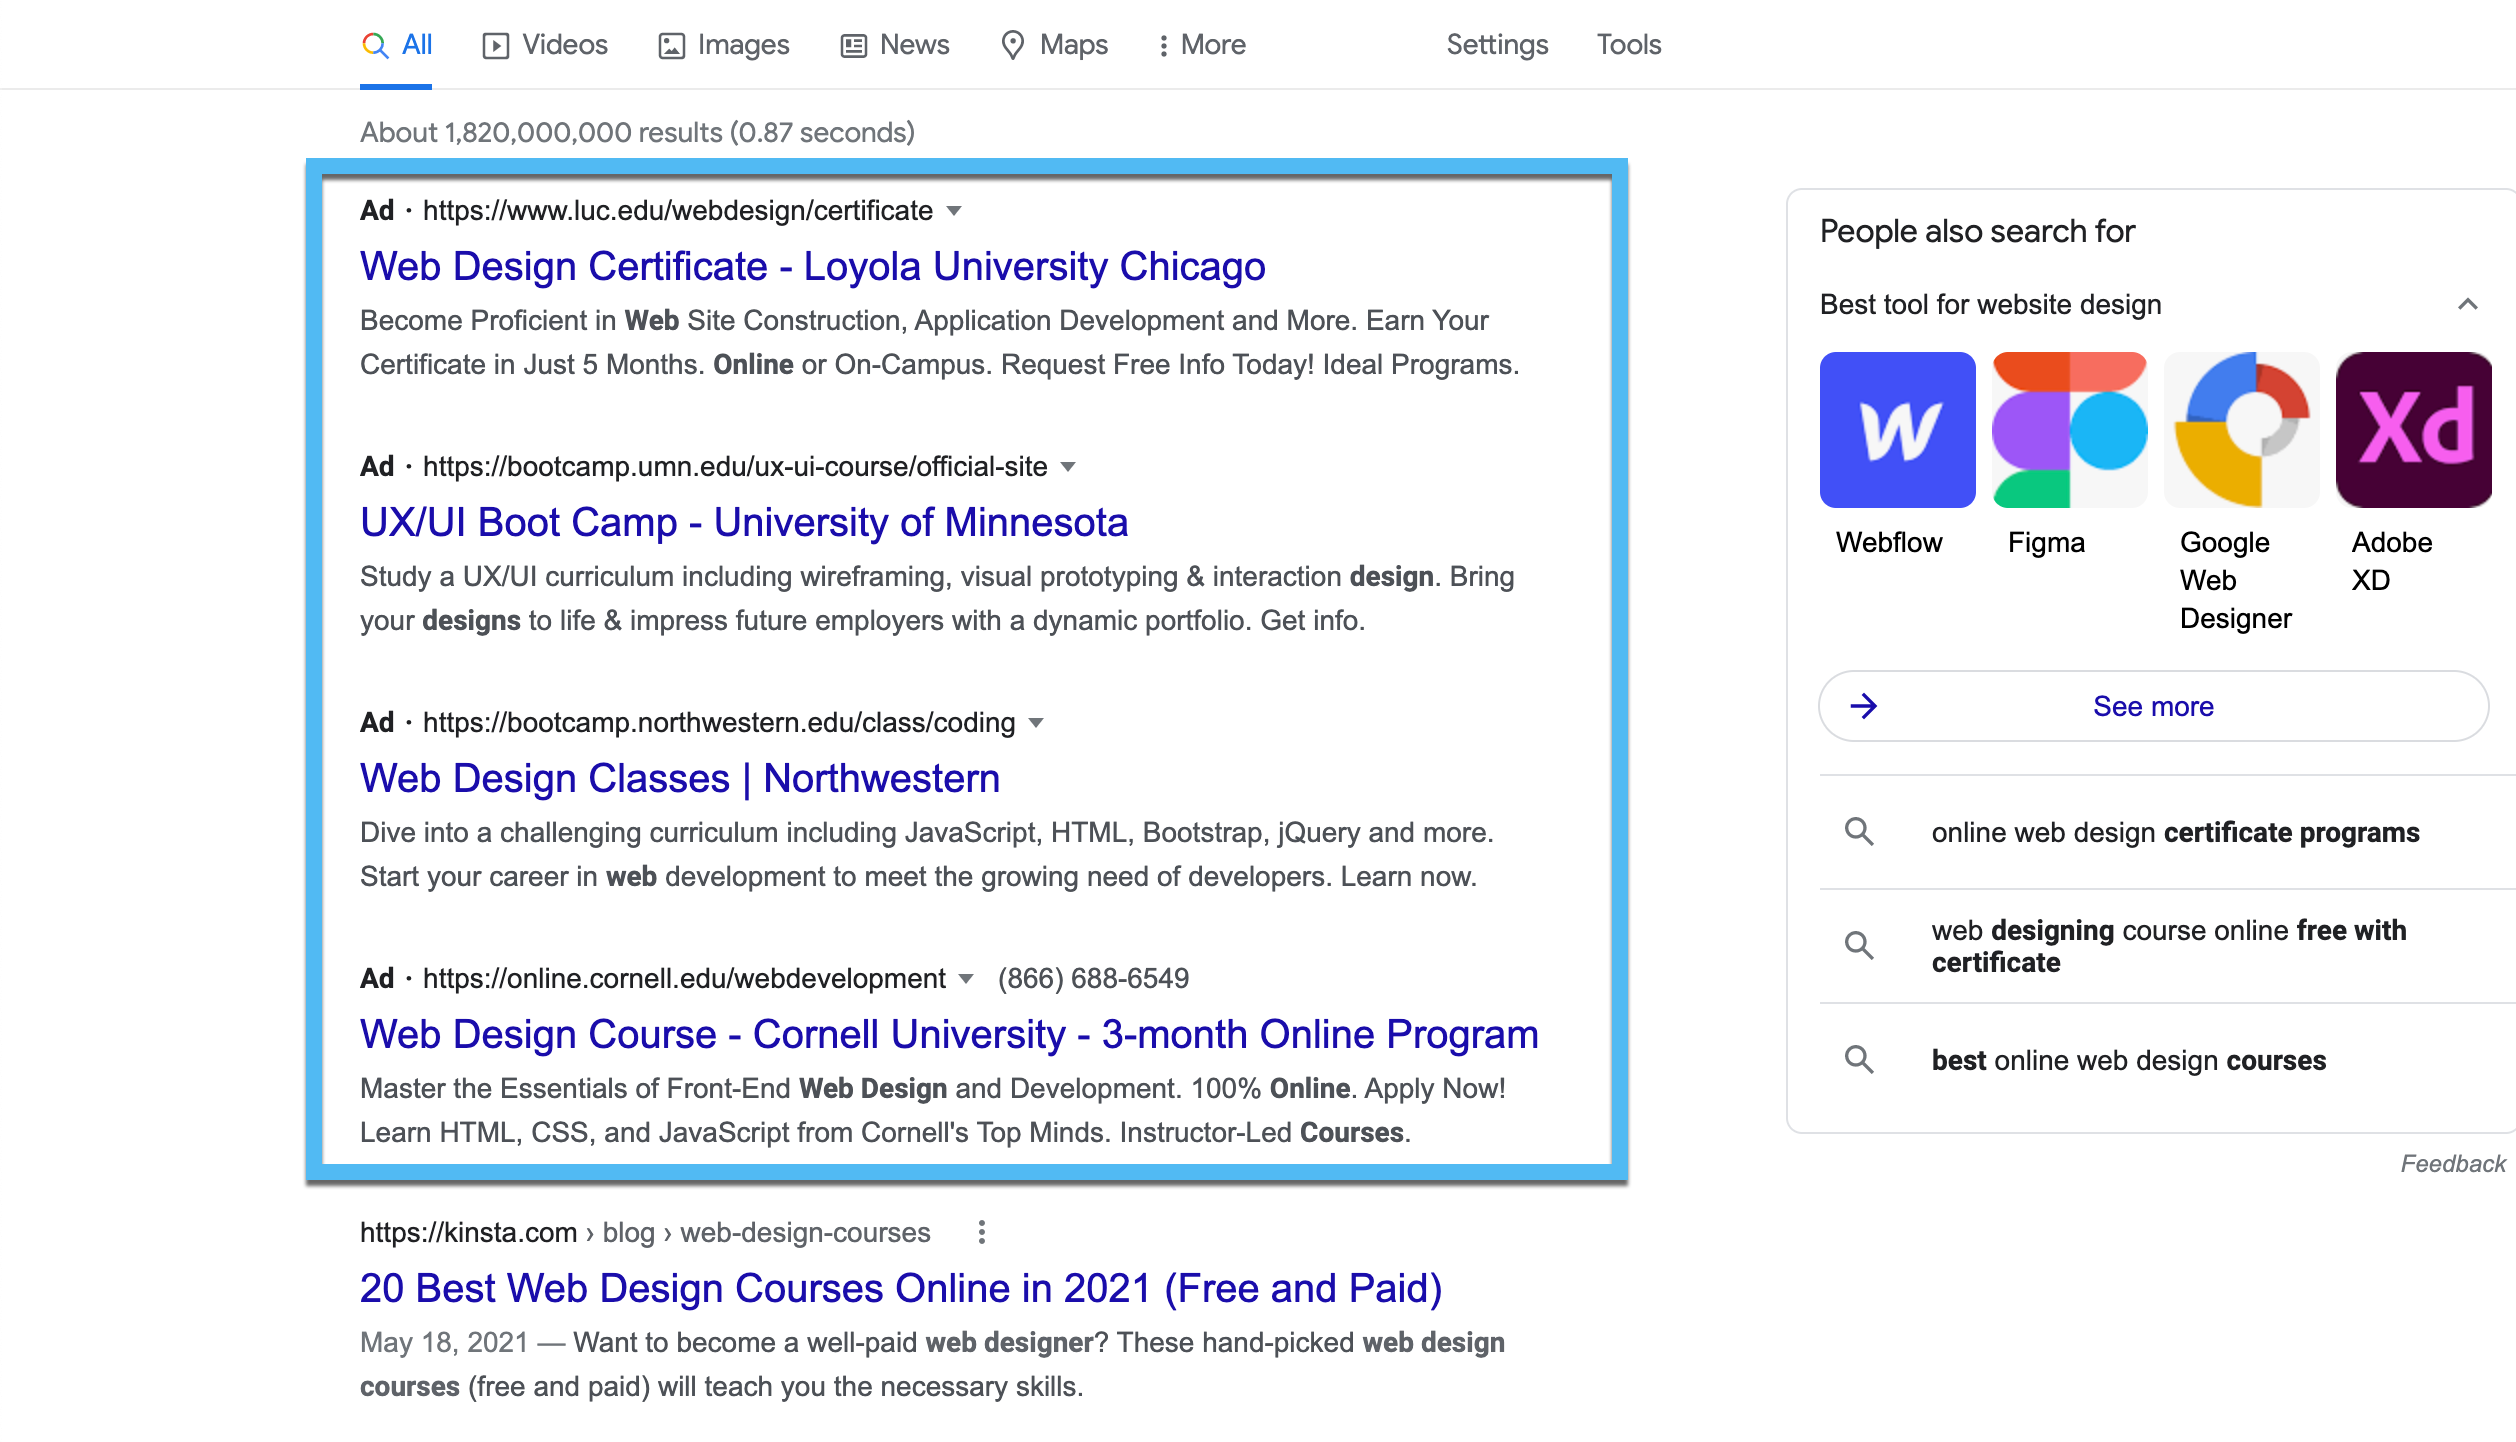Click the kinsta.com breadcrumb URL

[x=645, y=1232]
